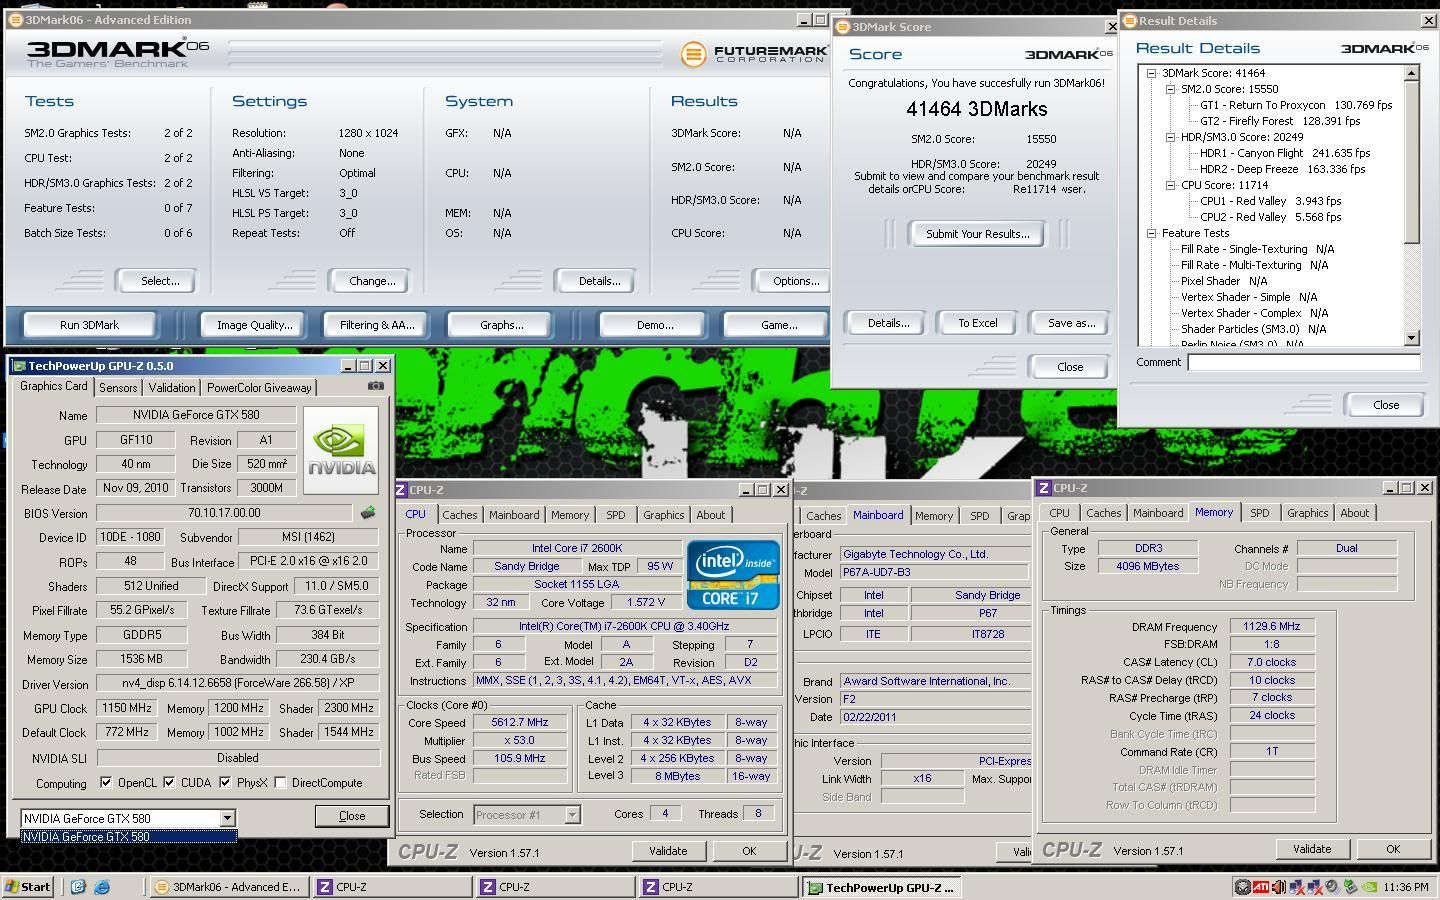The width and height of the screenshot is (1440, 900).
Task: Click the Memory CPU-Z window title icon
Action: [1044, 488]
